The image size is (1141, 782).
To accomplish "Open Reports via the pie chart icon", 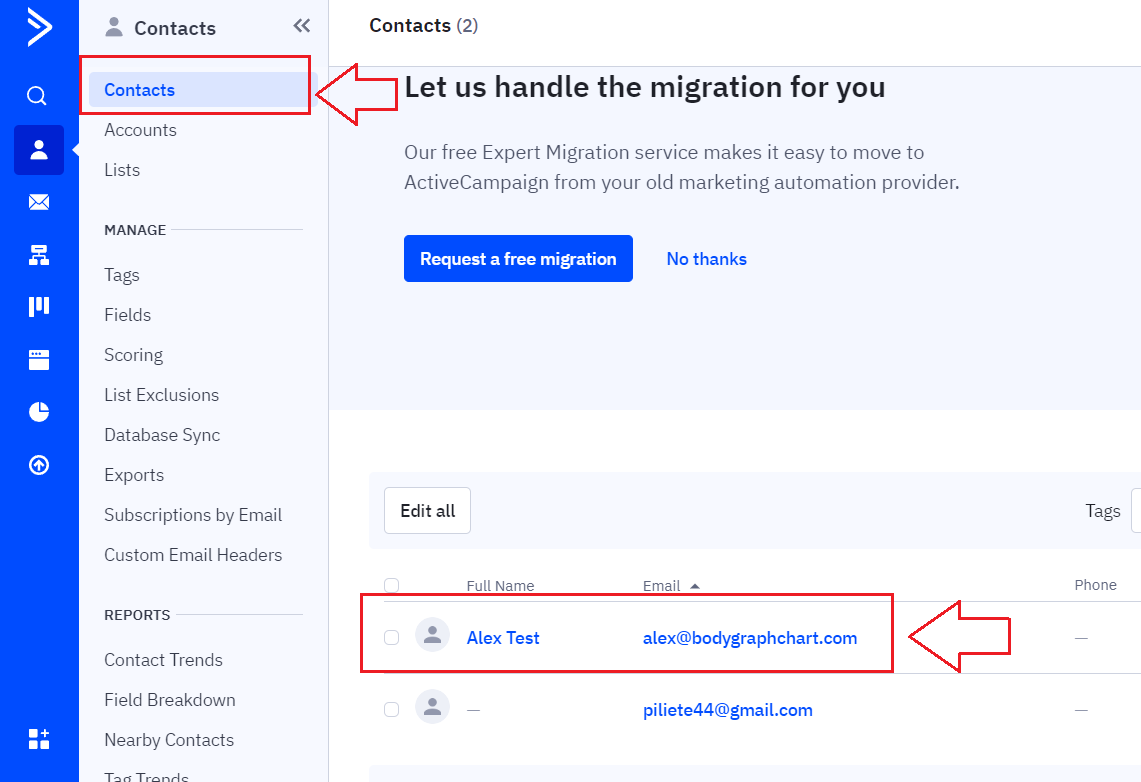I will tap(39, 412).
